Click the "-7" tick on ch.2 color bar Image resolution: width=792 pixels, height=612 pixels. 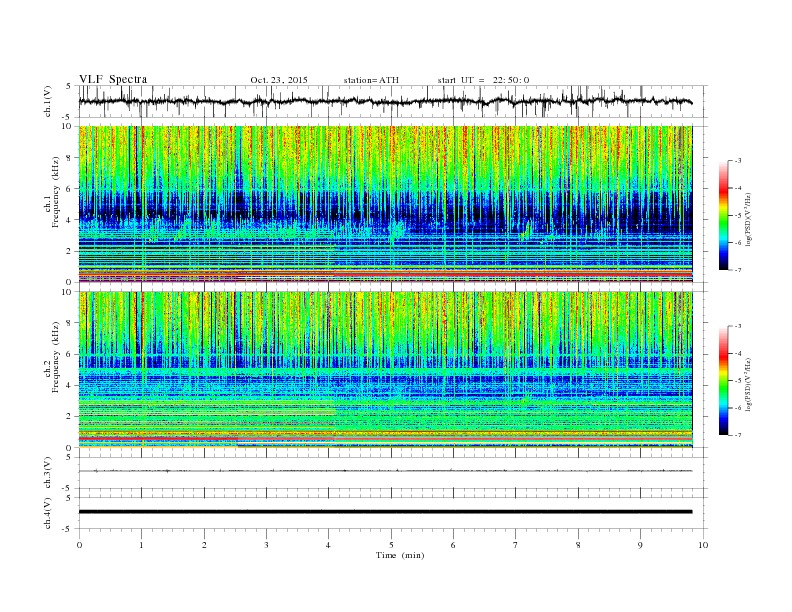[737, 435]
